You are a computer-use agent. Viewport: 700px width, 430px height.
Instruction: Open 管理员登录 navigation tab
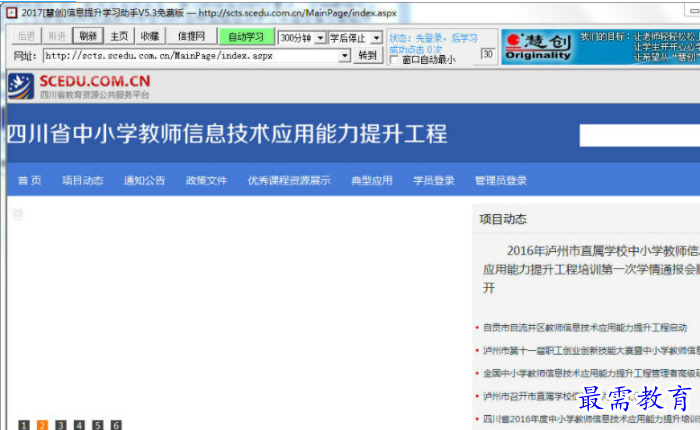pos(500,180)
